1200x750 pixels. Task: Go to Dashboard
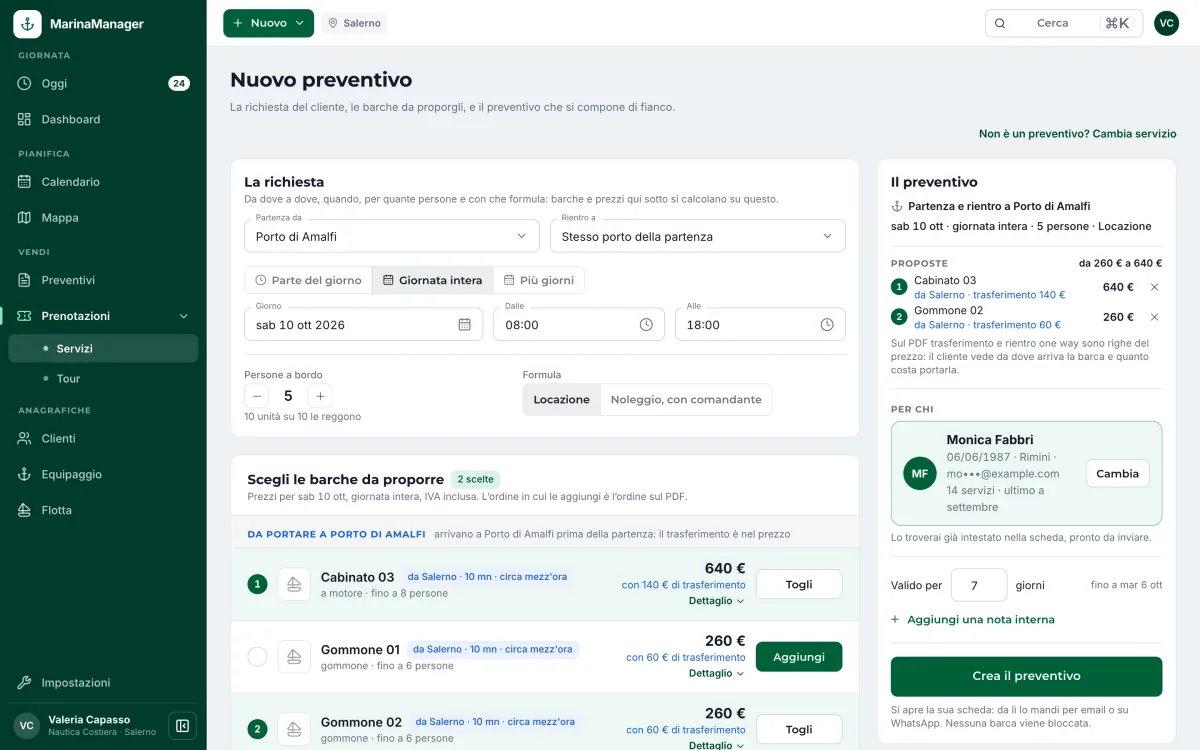[x=103, y=119]
